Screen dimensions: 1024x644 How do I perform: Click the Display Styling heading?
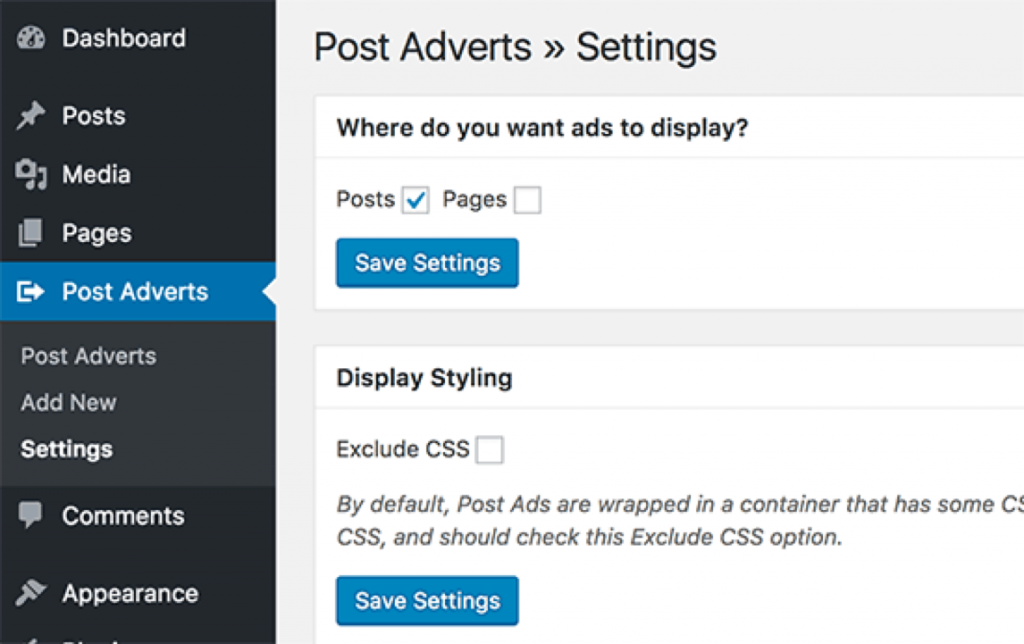tap(424, 378)
